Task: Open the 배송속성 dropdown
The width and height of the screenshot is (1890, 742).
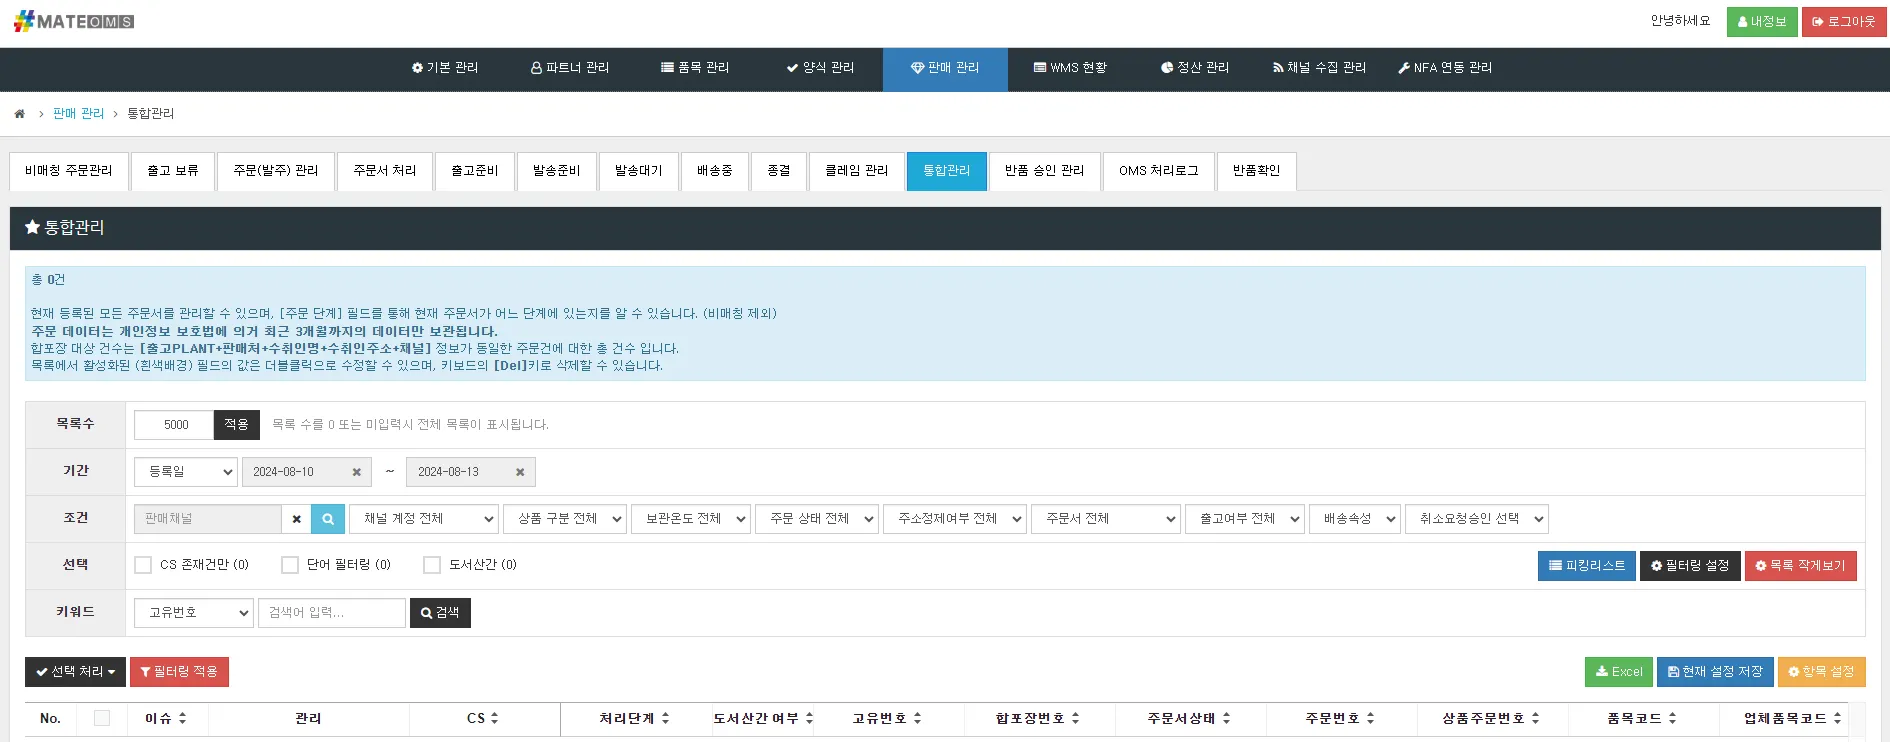Action: coord(1355,519)
